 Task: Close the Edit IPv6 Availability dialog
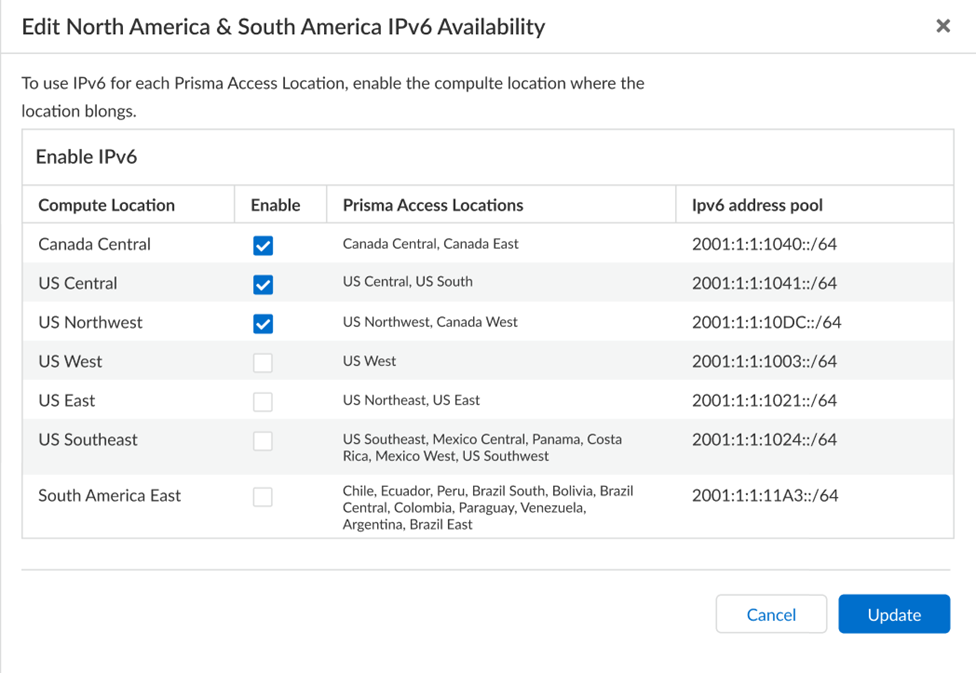tap(942, 26)
